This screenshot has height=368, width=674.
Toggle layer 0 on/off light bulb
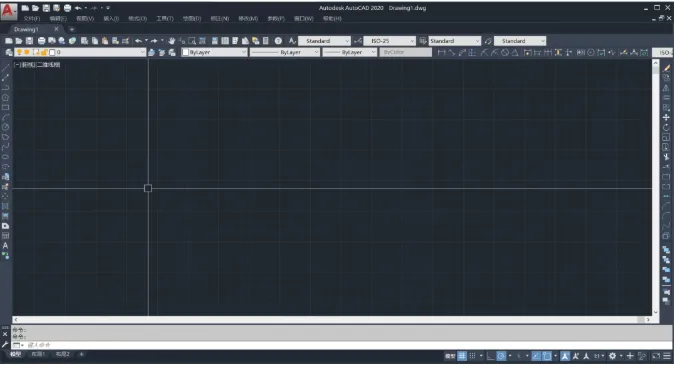(x=19, y=52)
